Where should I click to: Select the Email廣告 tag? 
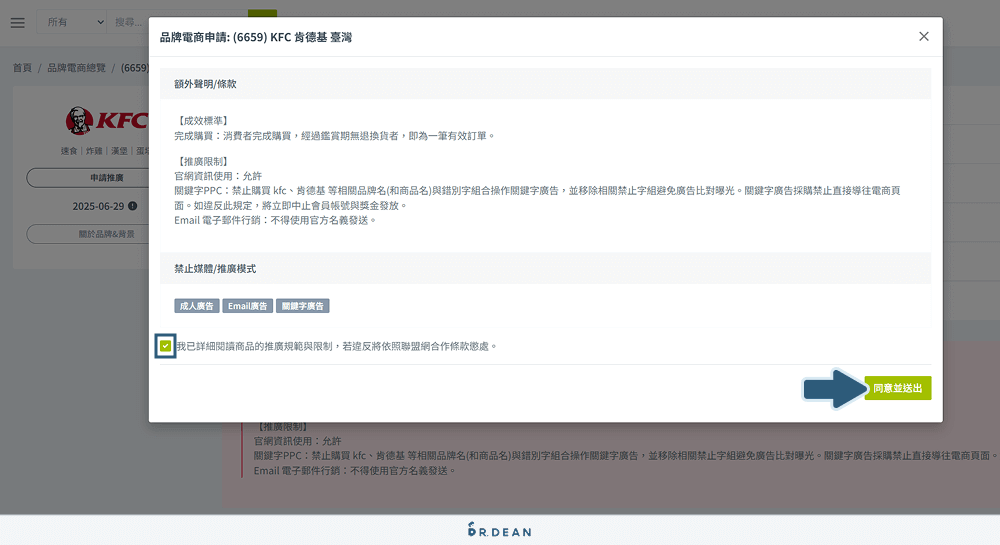tap(247, 306)
